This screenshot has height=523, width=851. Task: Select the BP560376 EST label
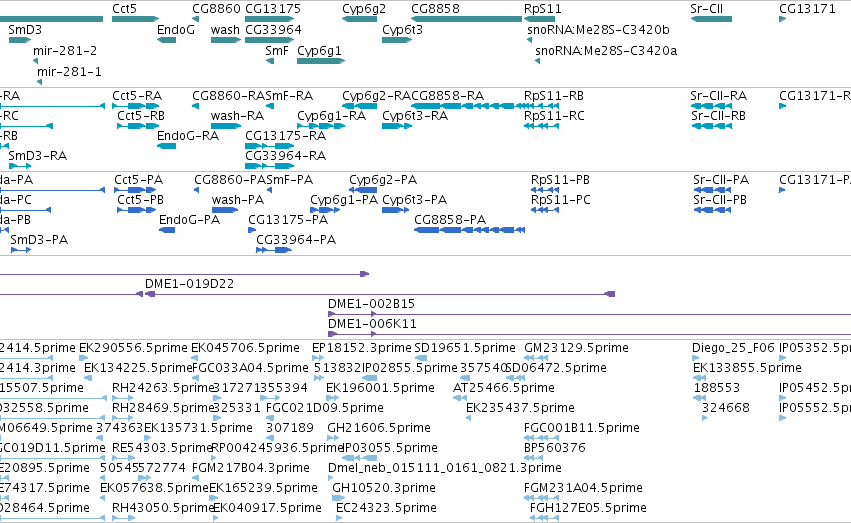[555, 449]
